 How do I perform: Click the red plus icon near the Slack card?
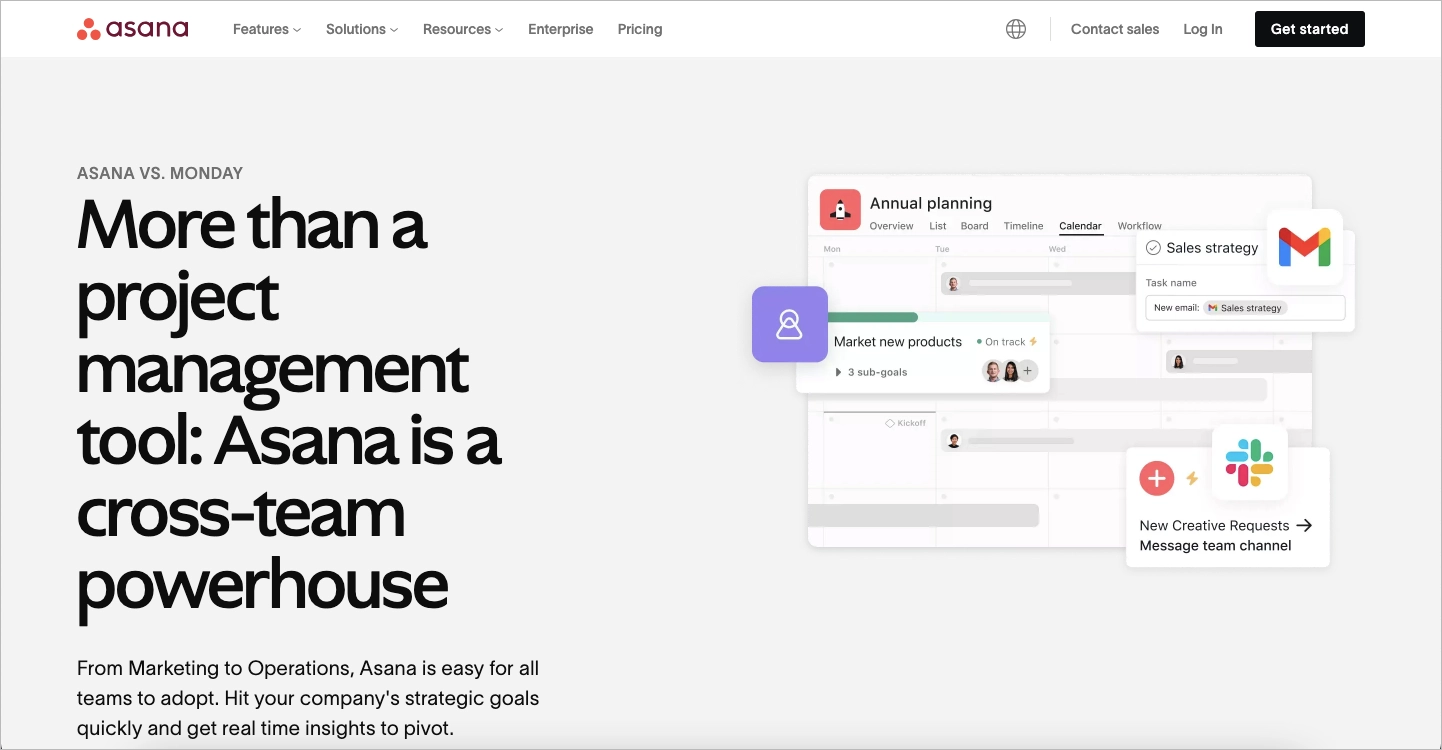[1157, 478]
